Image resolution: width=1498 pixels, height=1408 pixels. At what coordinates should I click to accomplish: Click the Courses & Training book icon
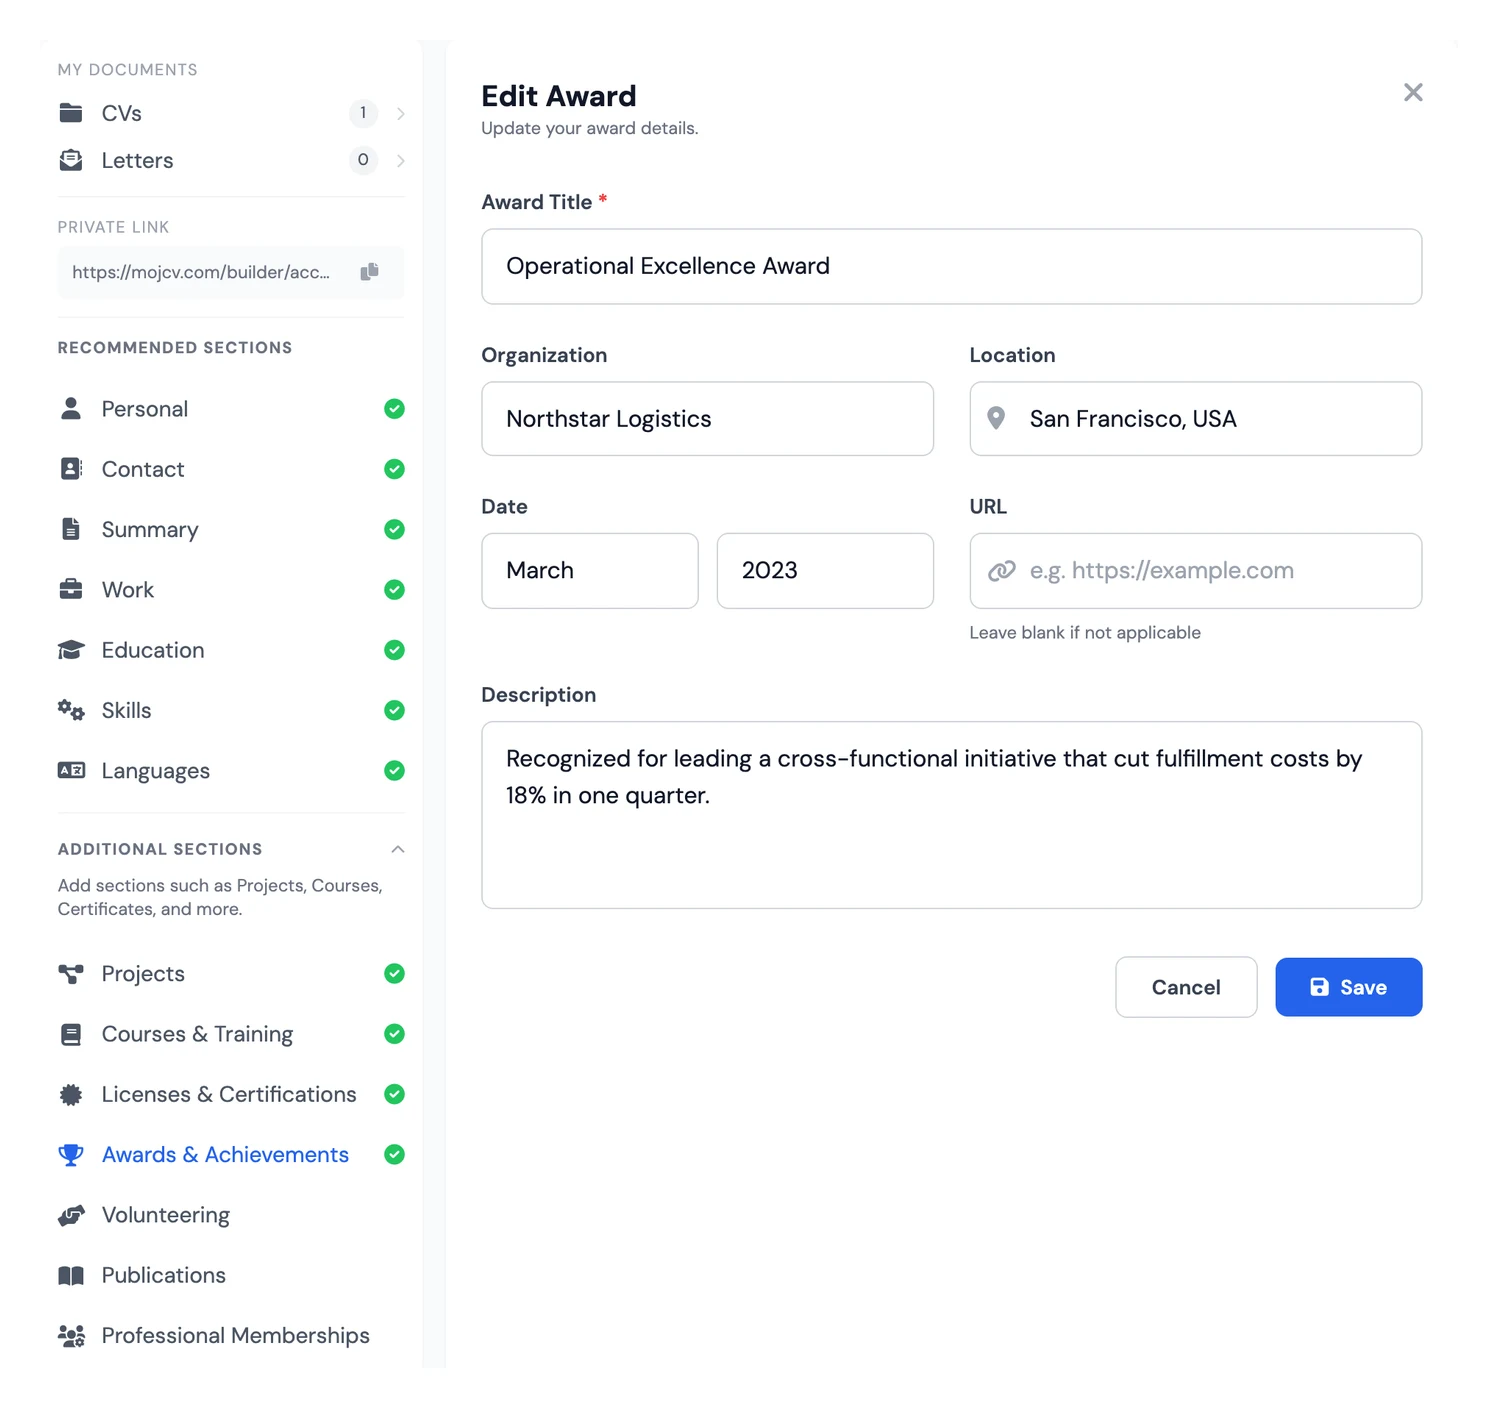[71, 1034]
